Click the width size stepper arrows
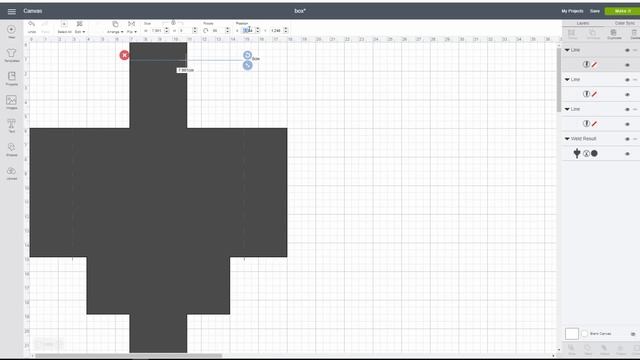This screenshot has height=360, width=640. [x=167, y=31]
